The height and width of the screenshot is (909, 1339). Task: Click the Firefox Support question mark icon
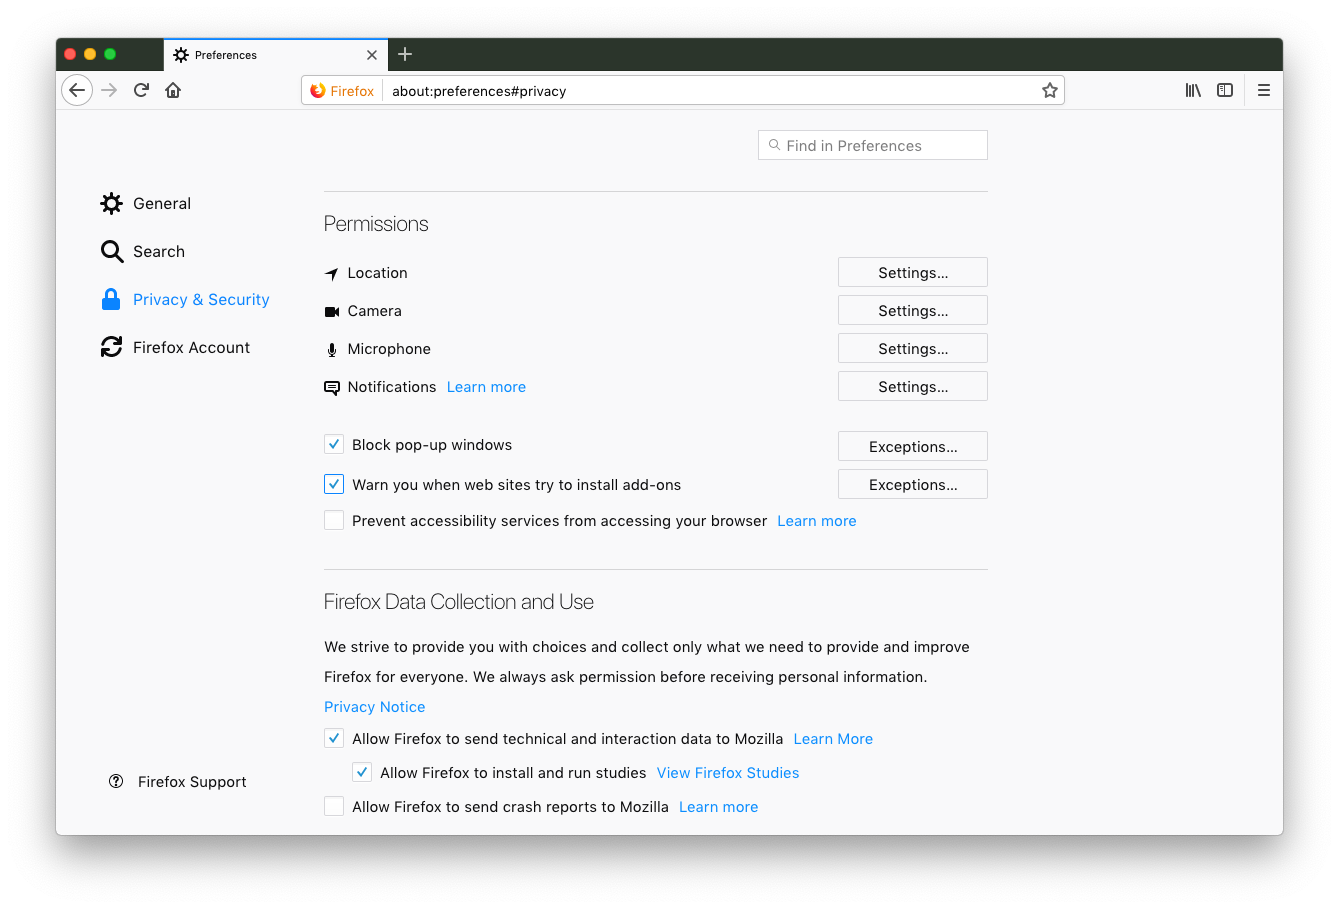click(116, 781)
